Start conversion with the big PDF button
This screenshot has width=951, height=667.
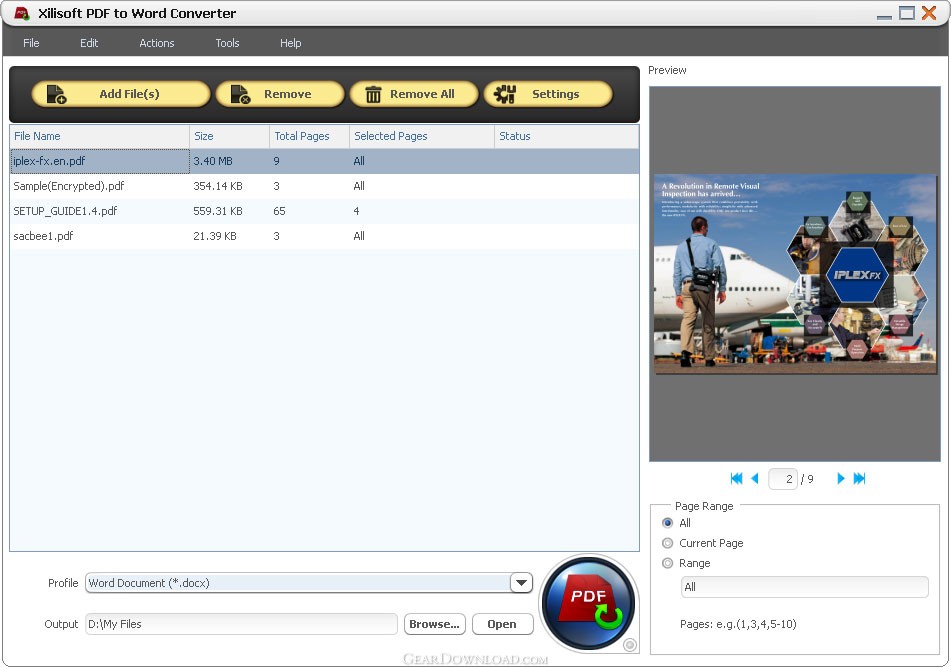coord(588,603)
